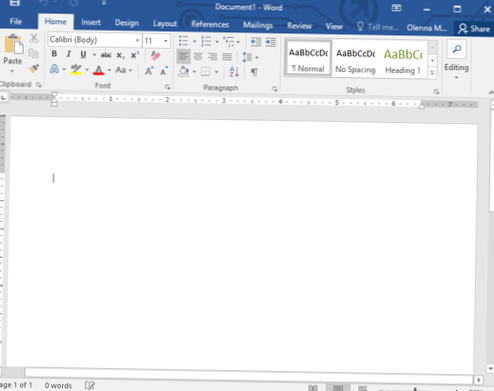This screenshot has height=391, width=494.
Task: Apply superscript formatting
Action: pos(135,55)
